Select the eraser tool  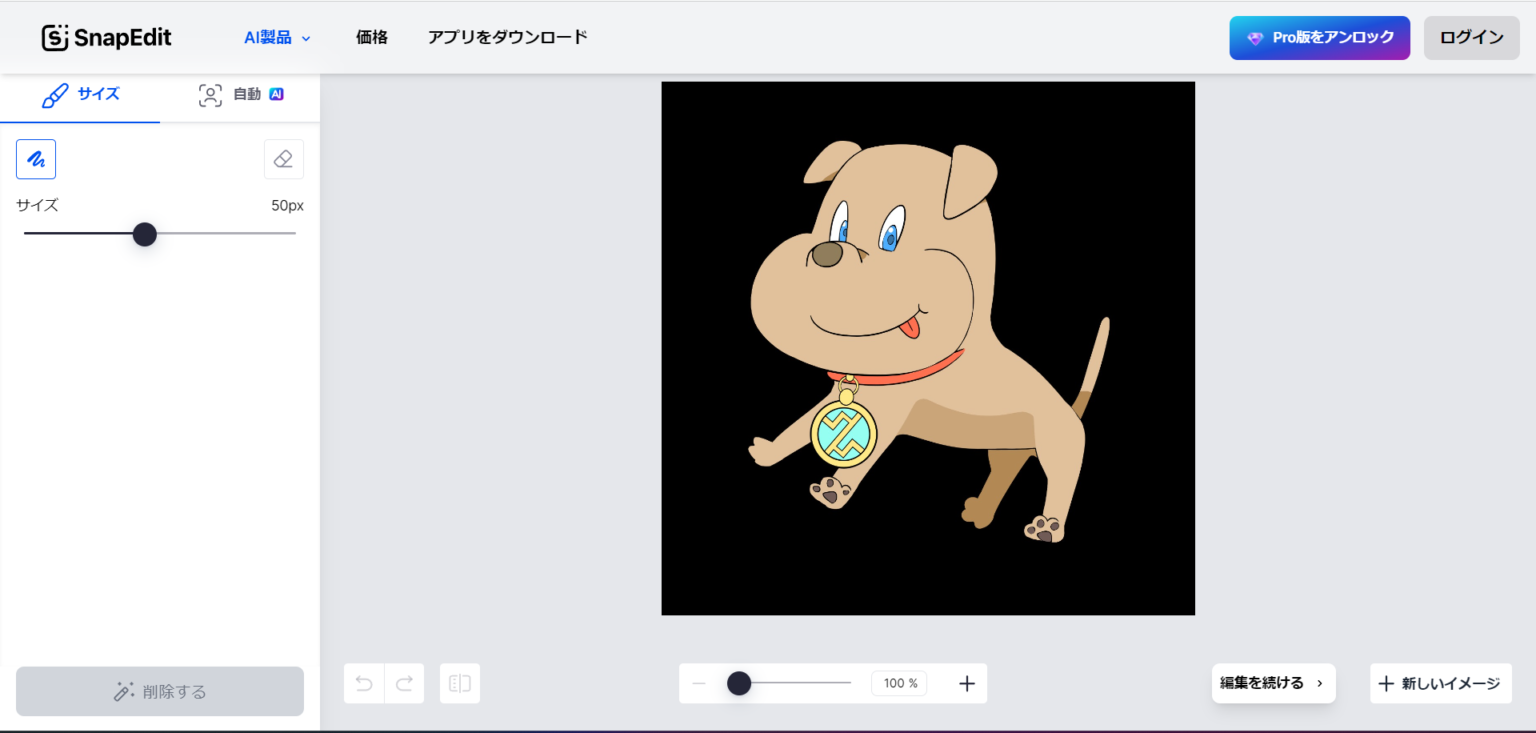coord(283,158)
